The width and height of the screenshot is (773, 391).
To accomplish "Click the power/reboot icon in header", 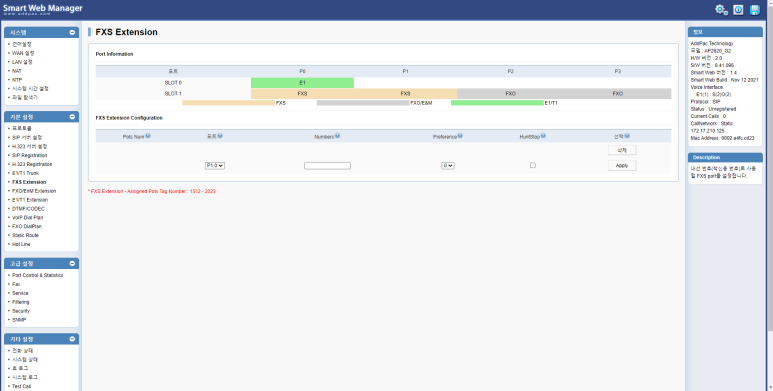I will click(738, 10).
